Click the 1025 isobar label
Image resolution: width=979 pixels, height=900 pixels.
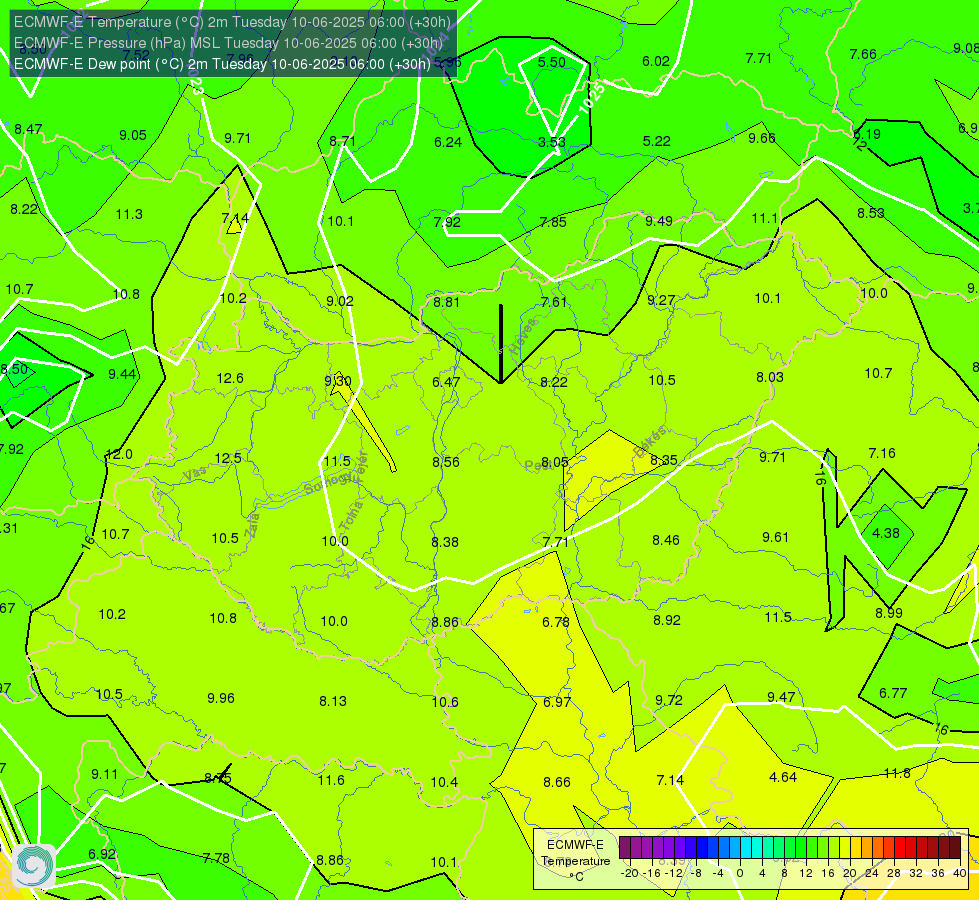point(591,97)
